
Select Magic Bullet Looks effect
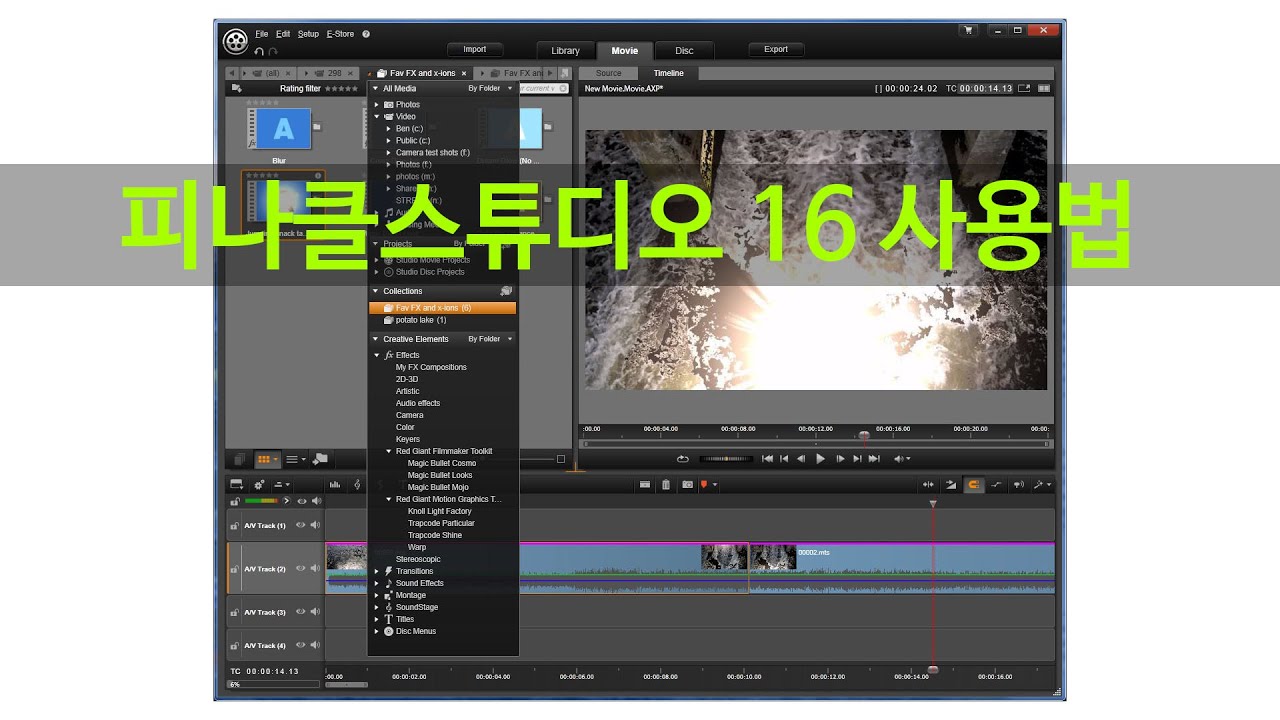click(x=440, y=475)
